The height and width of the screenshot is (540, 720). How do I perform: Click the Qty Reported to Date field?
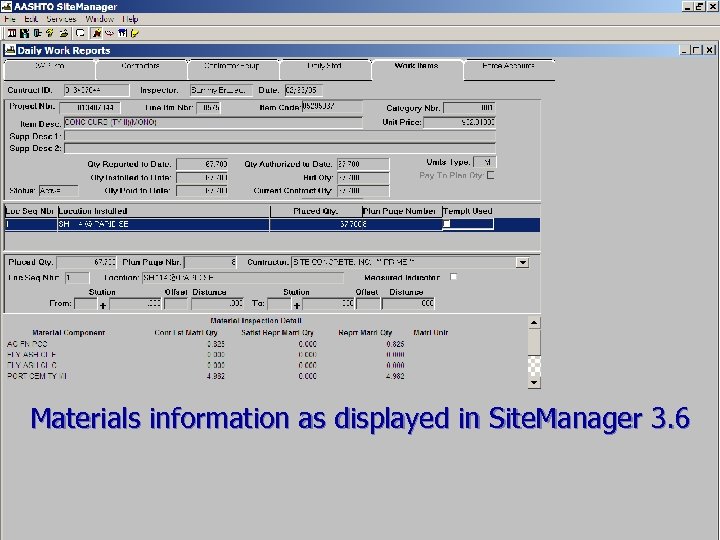(202, 164)
